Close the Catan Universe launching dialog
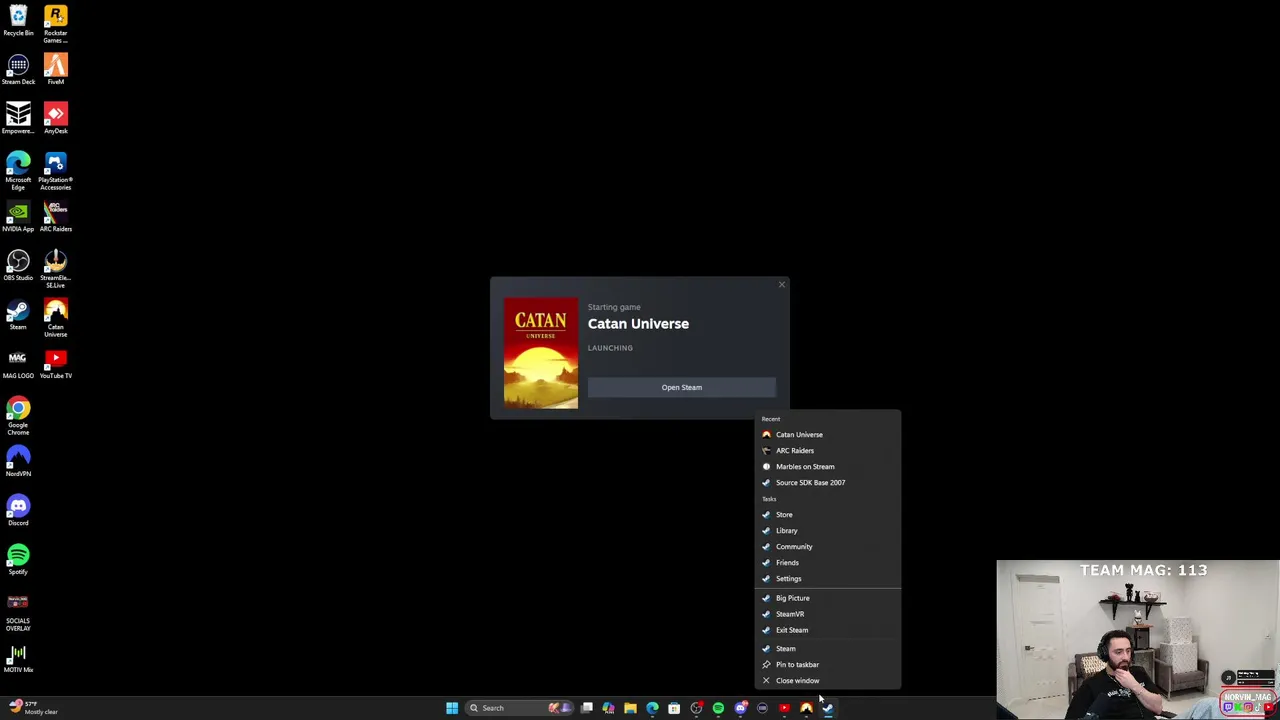The image size is (1280, 720). 781,285
